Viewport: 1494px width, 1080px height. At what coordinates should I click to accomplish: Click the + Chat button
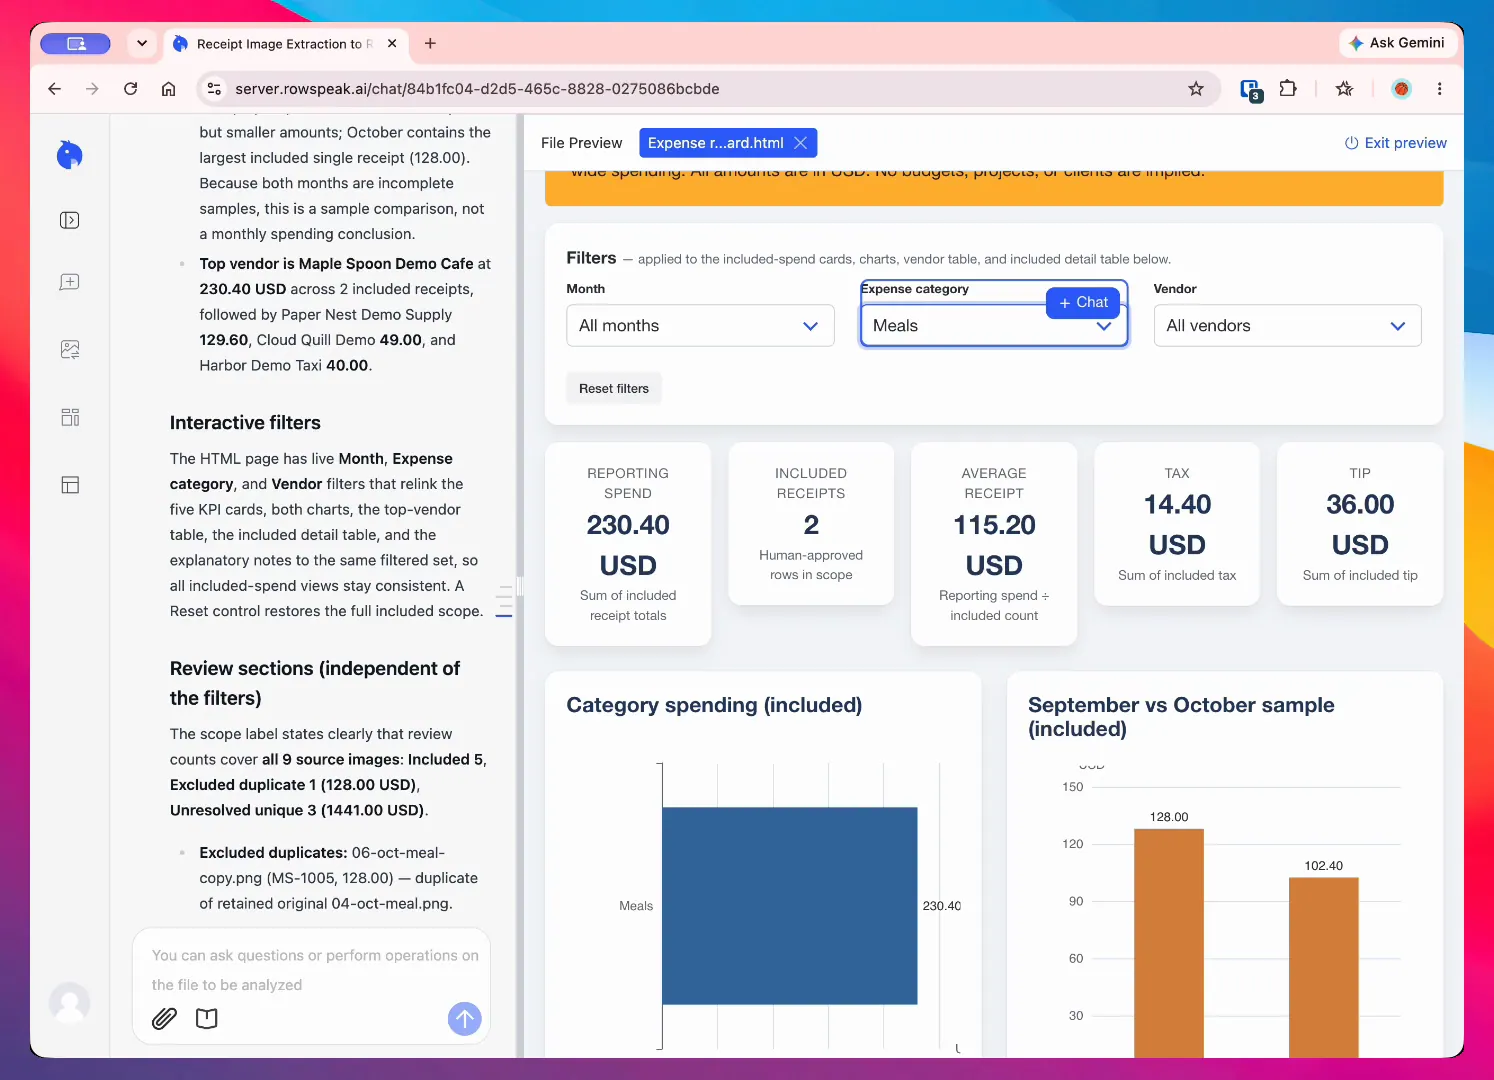[1083, 303]
